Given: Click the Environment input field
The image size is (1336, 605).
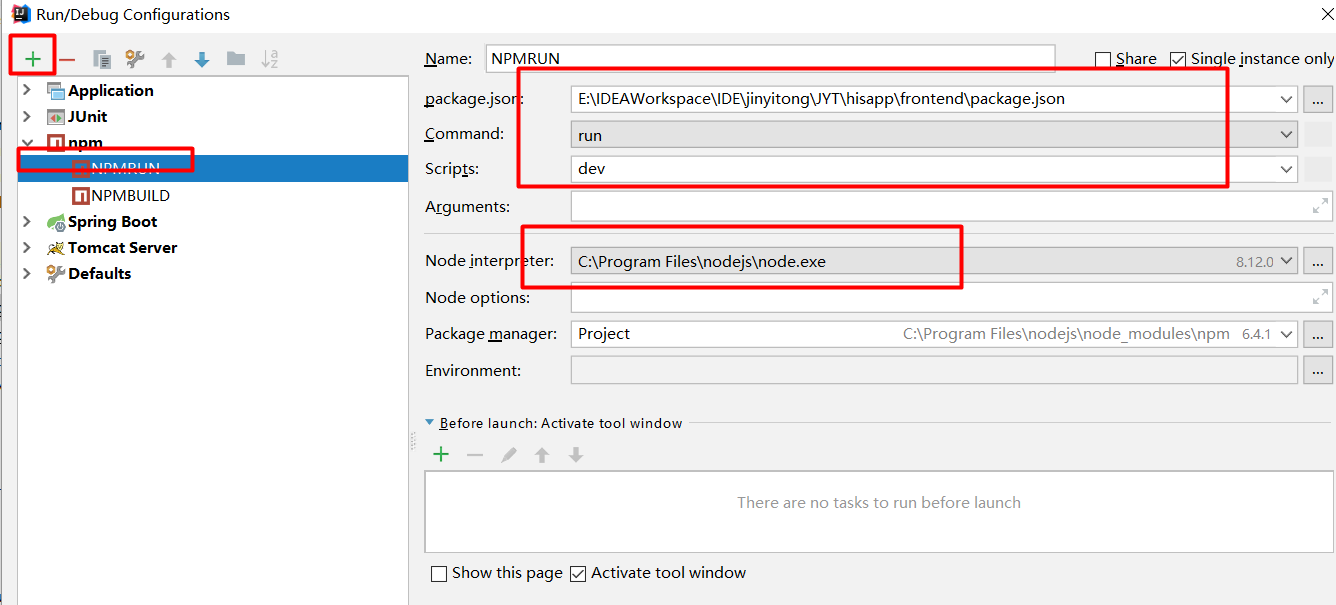Looking at the screenshot, I should [x=934, y=371].
